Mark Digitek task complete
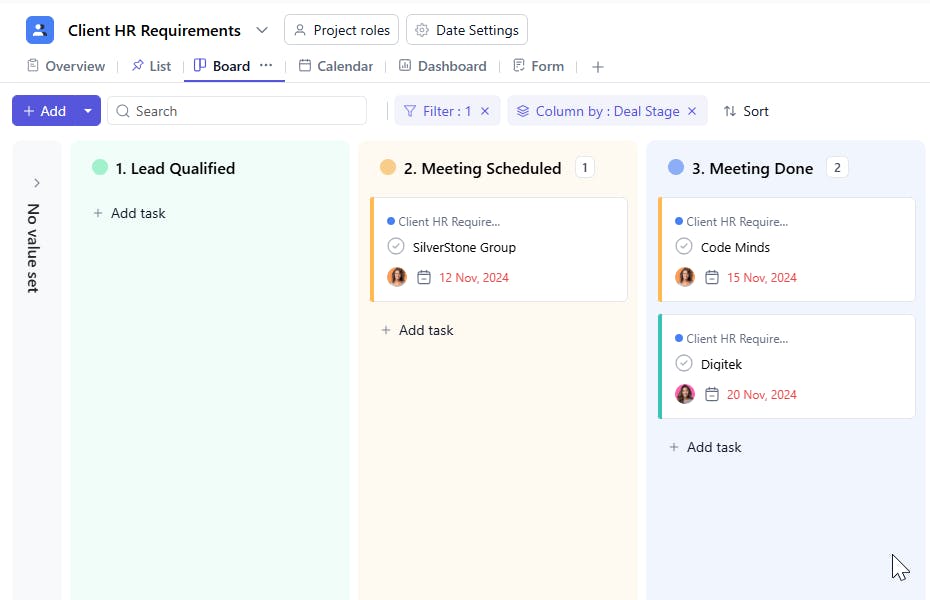This screenshot has width=930, height=600. [684, 363]
